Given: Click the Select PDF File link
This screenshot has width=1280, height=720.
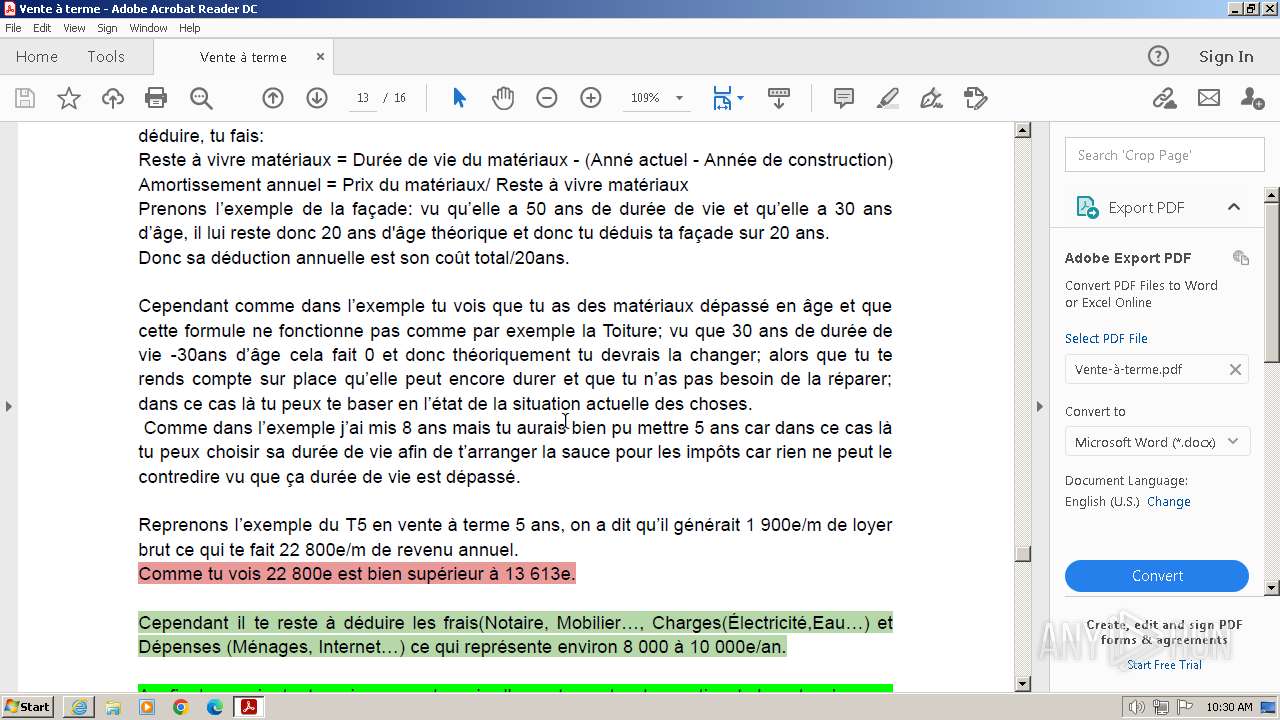Looking at the screenshot, I should click(x=1106, y=338).
